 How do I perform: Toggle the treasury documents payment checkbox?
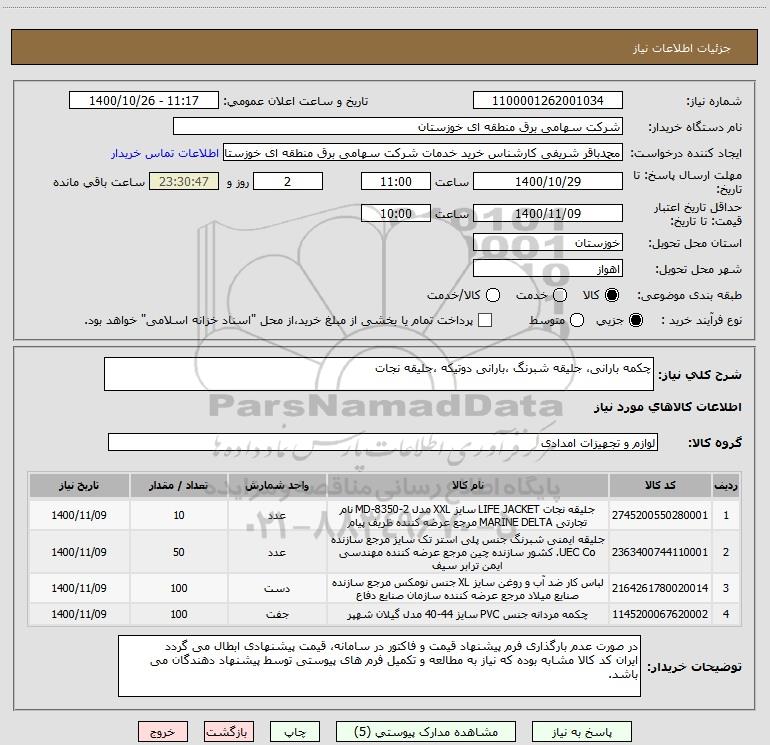pos(485,320)
